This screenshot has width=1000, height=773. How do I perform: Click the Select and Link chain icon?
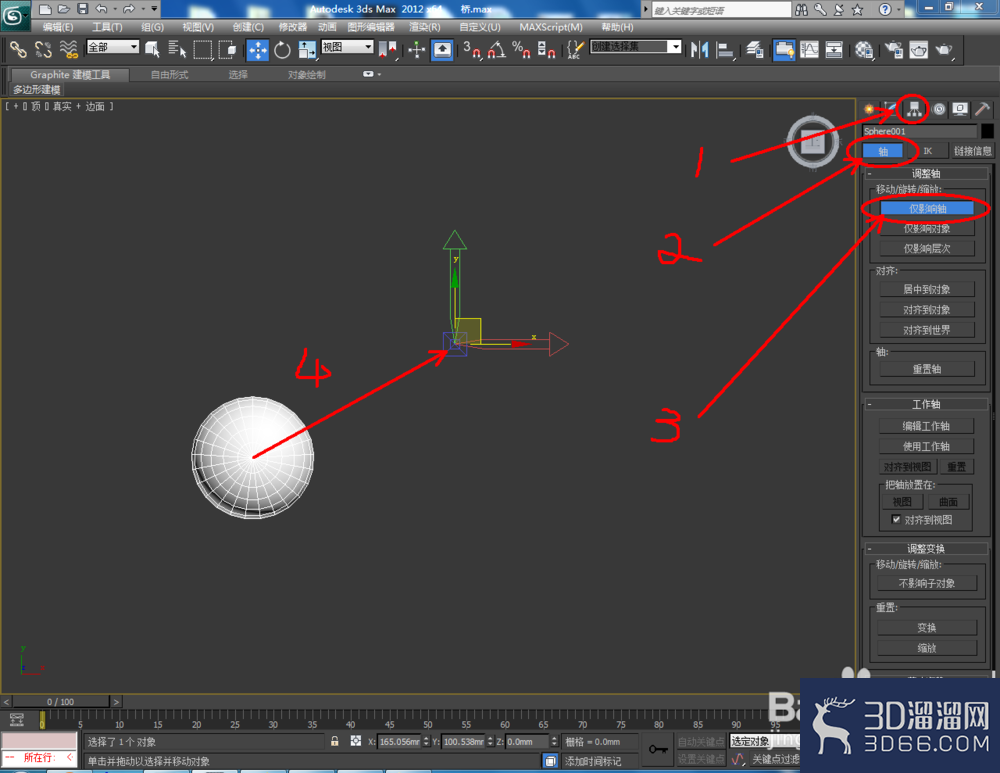(18, 50)
